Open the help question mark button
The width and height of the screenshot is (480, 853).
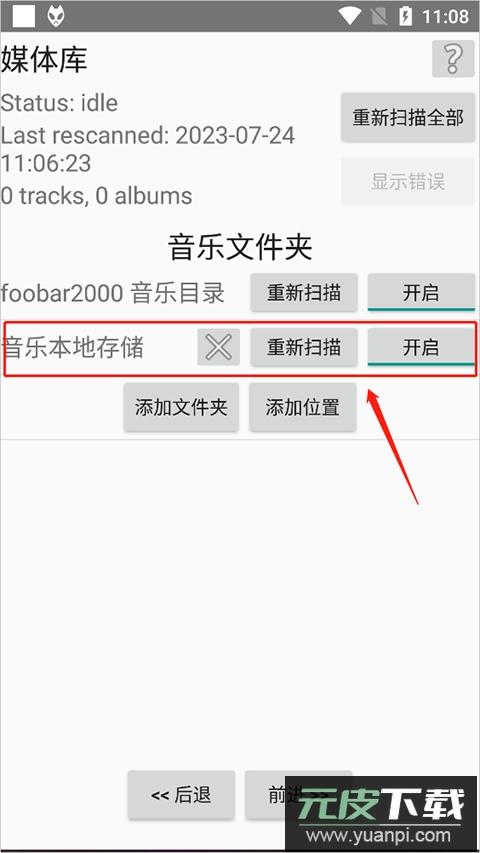(453, 58)
